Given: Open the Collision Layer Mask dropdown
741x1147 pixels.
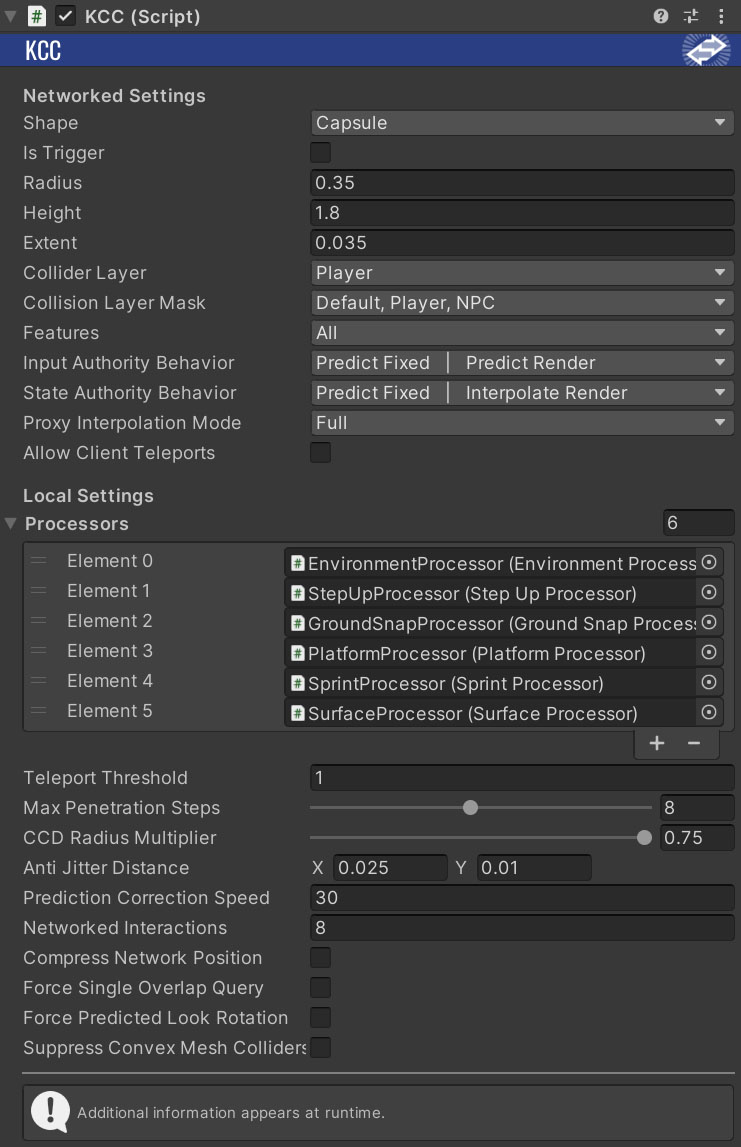Looking at the screenshot, I should pyautogui.click(x=522, y=303).
